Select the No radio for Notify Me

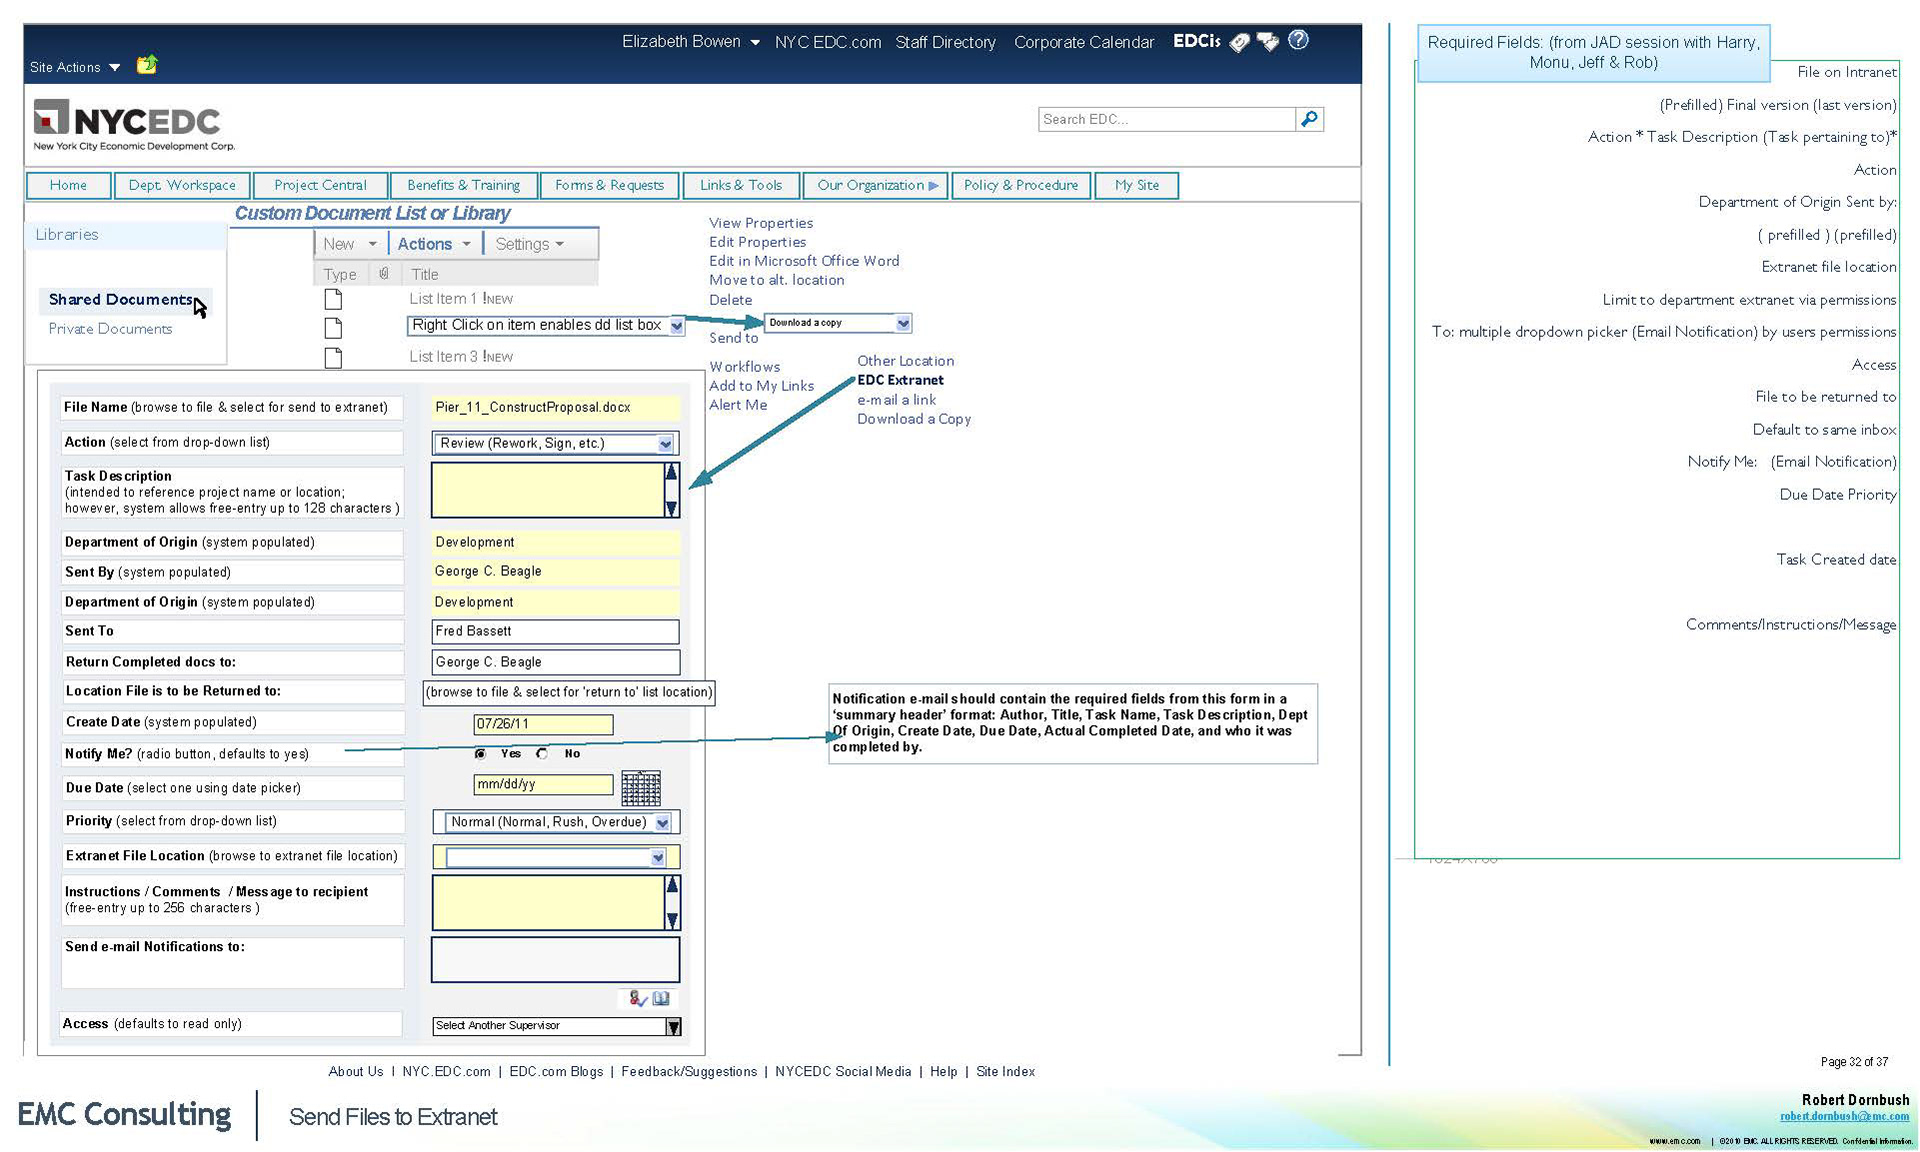click(542, 754)
